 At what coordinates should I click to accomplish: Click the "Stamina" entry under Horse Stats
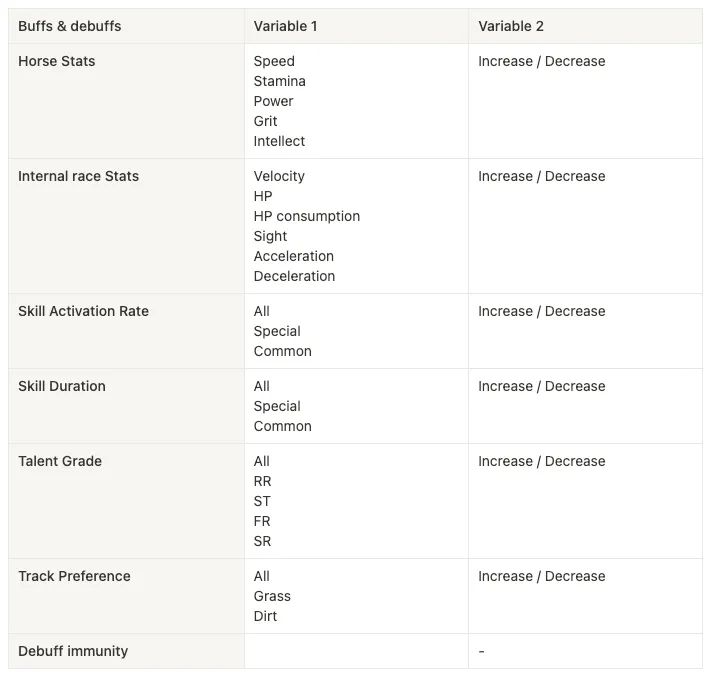pyautogui.click(x=280, y=81)
